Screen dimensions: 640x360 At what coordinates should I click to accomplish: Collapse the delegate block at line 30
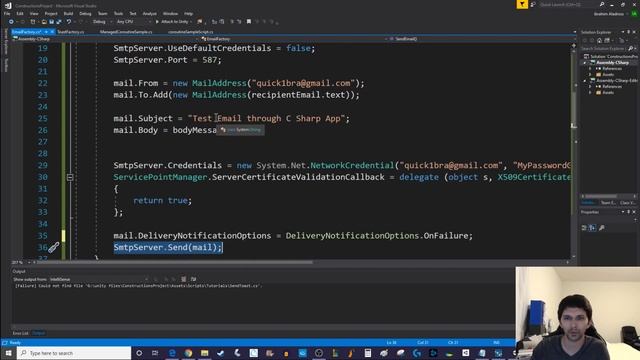click(x=70, y=177)
